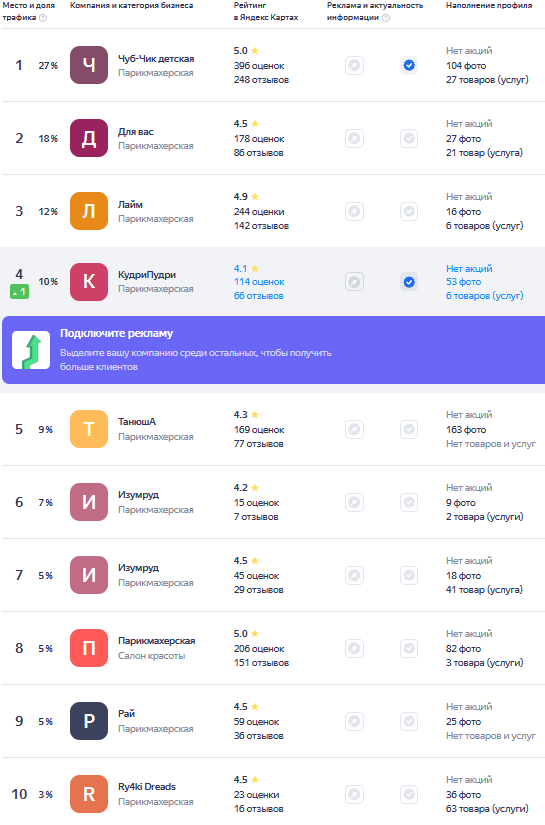Image resolution: width=545 pixels, height=825 pixels.
Task: Click the help icon next to Реклама и актуальность информации
Action: (386, 18)
